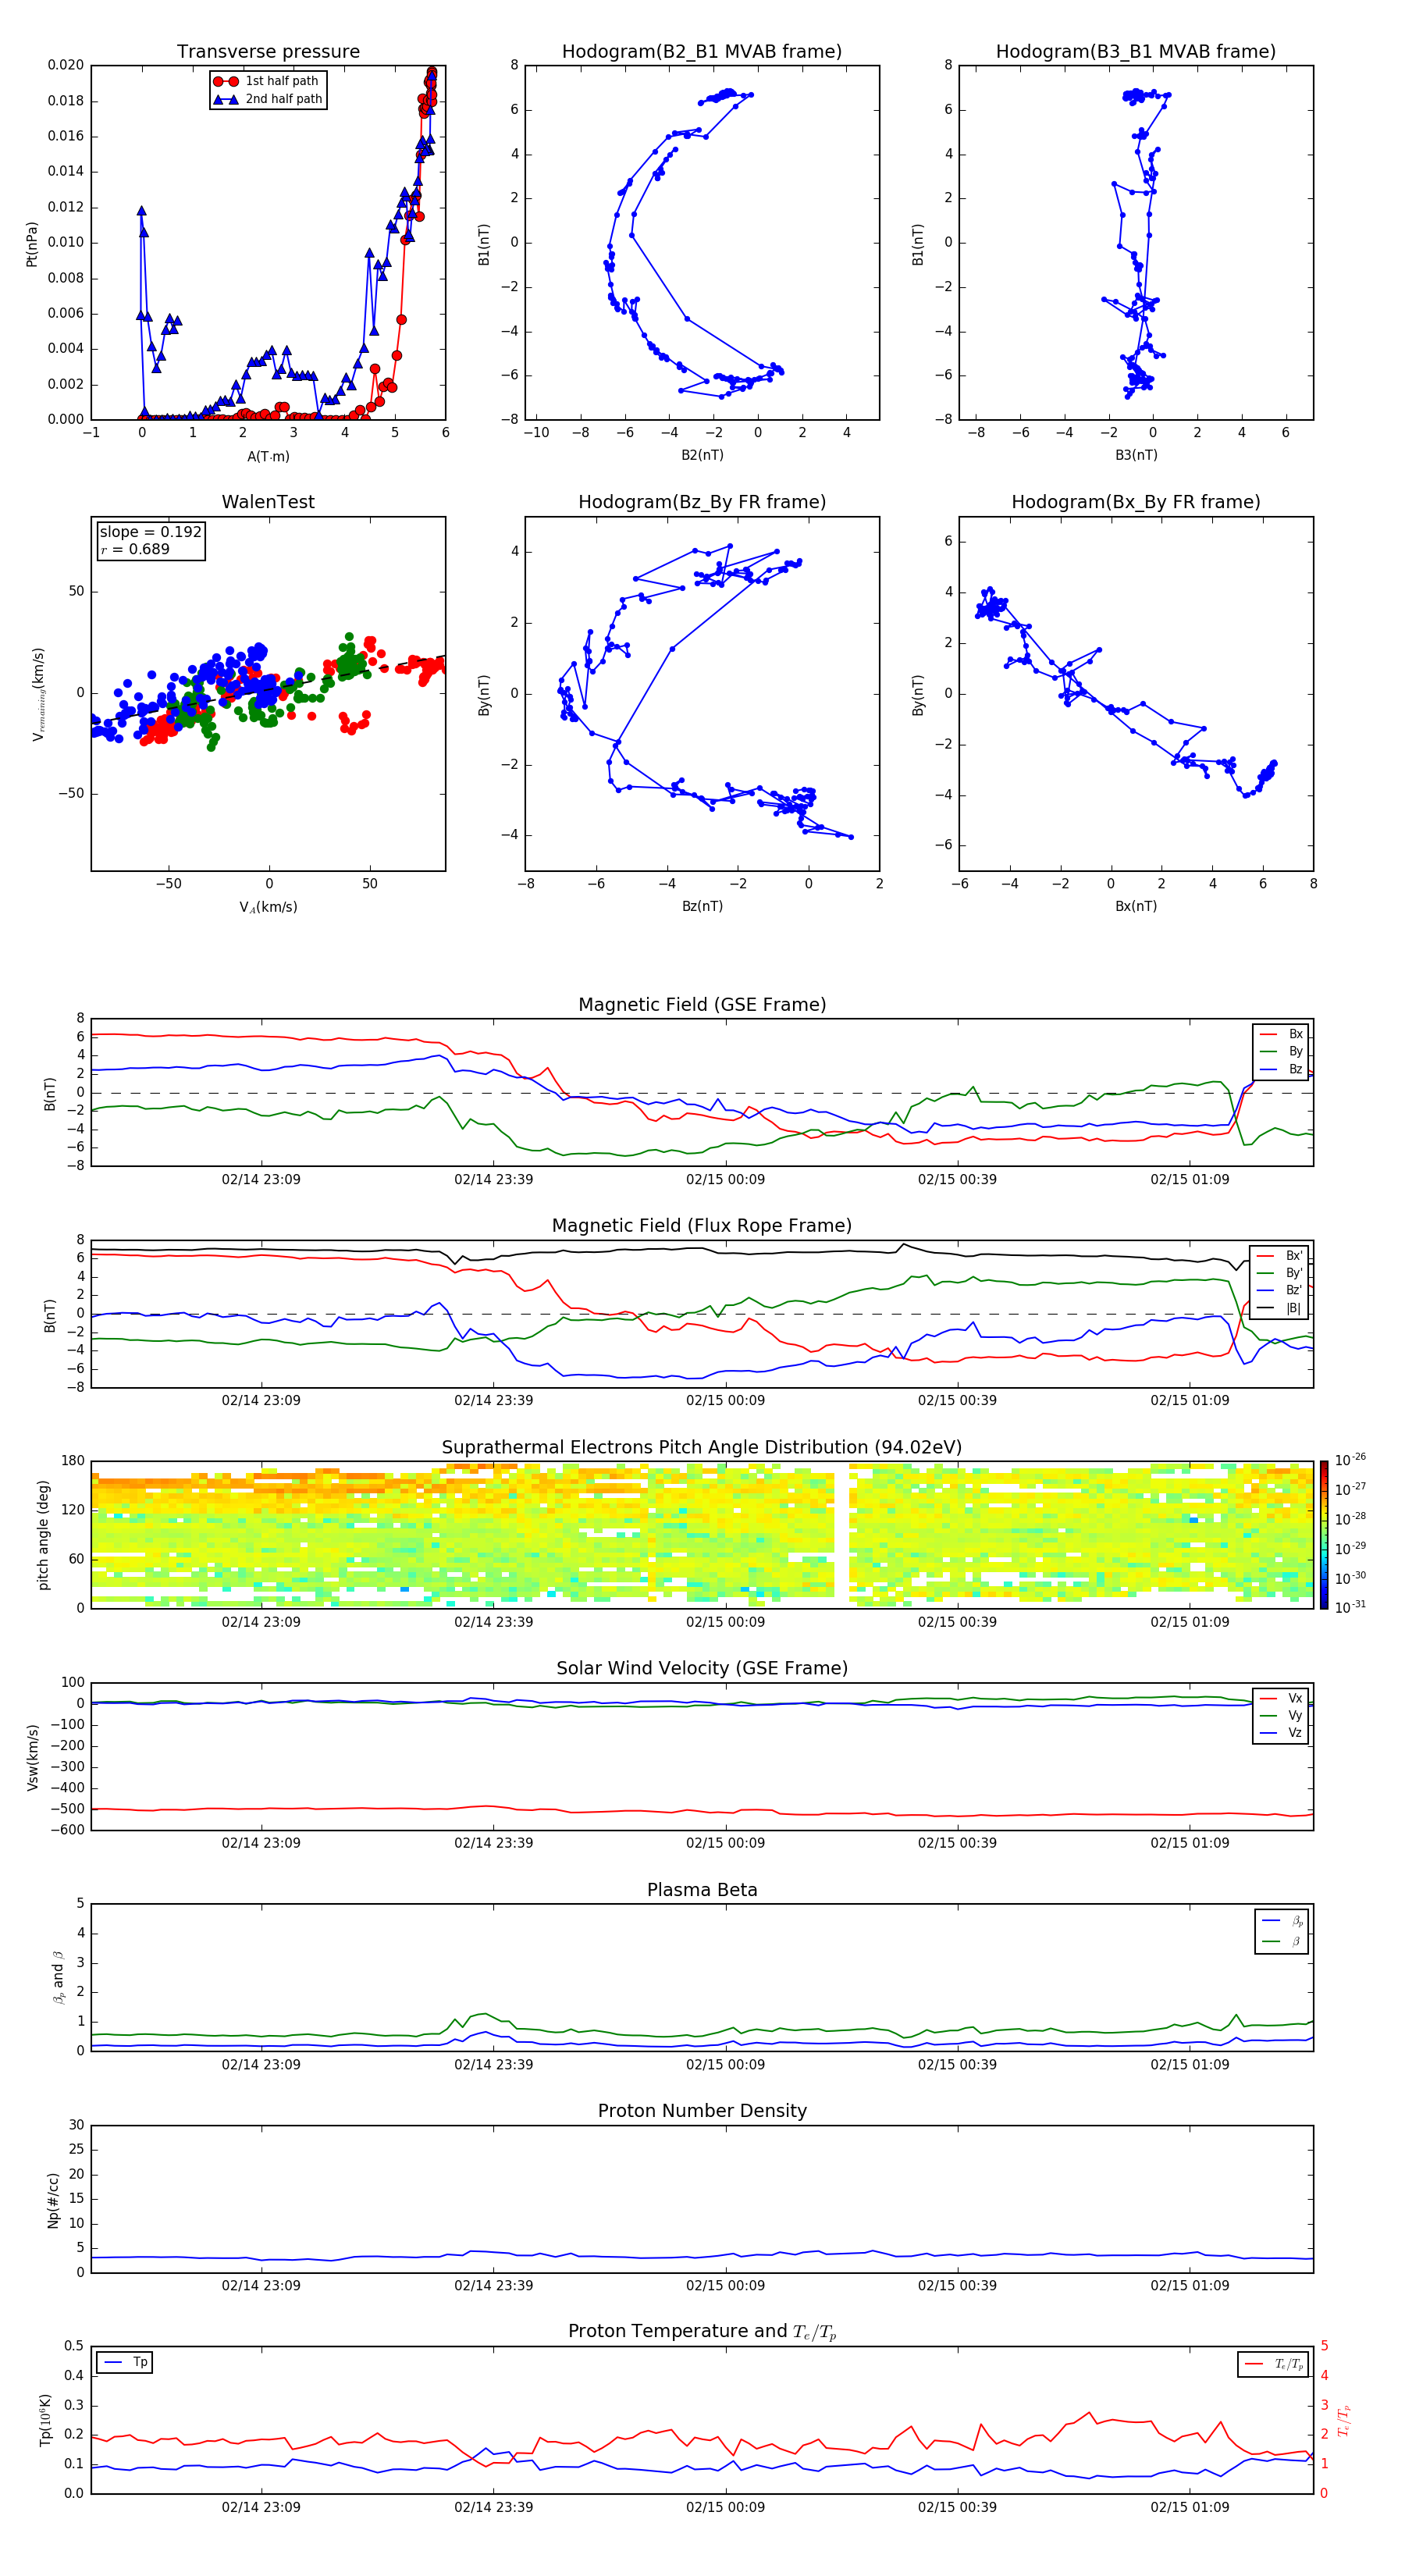
Task: Click 'Hodogram(B3_B1 MVAB frame)' title
Action: point(1136,51)
